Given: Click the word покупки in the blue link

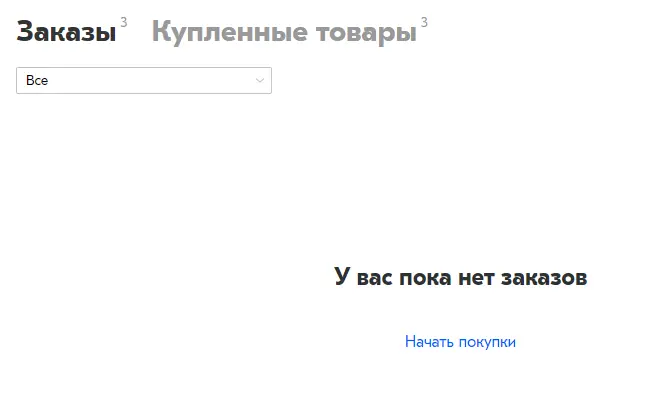Looking at the screenshot, I should coord(487,343).
